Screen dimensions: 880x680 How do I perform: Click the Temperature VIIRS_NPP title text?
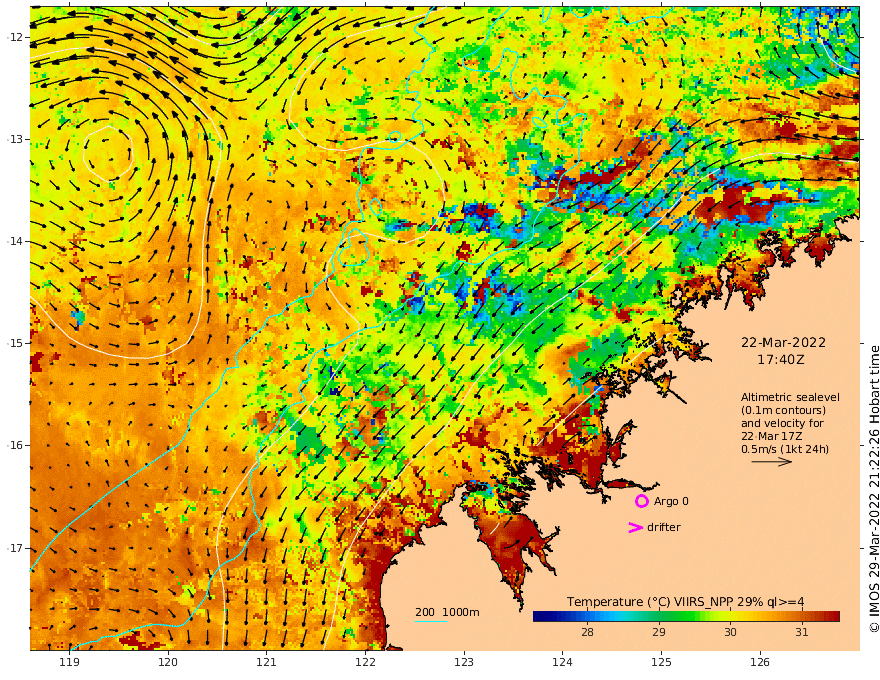tap(685, 602)
